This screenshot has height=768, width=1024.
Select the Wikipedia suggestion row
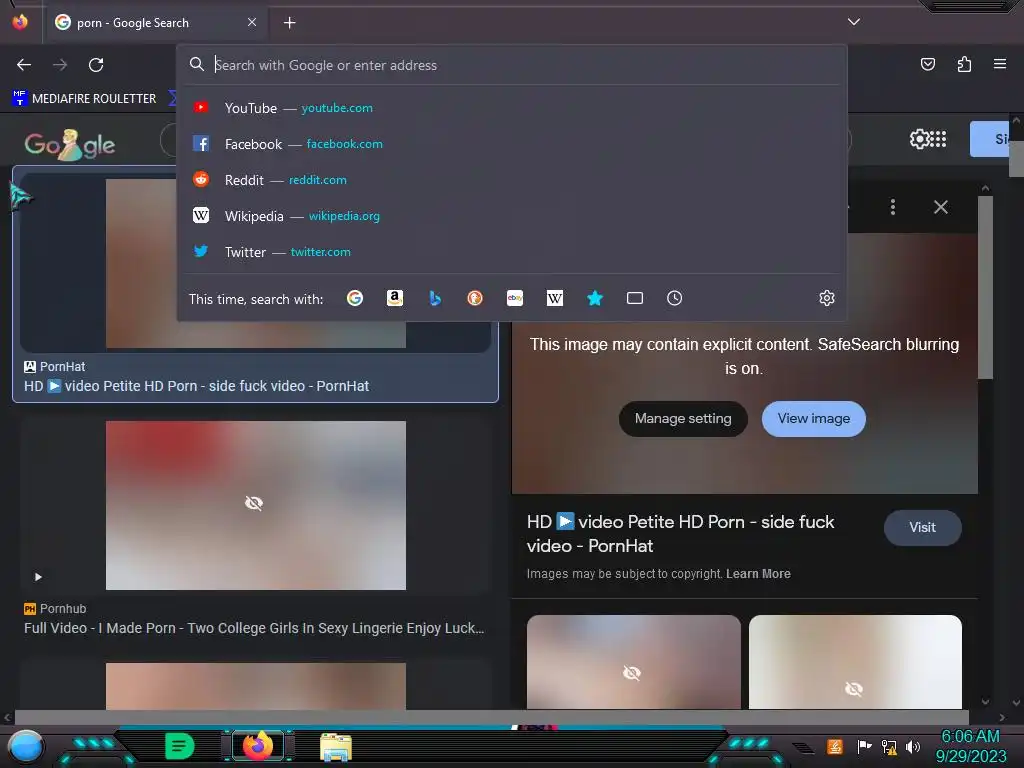[x=512, y=216]
